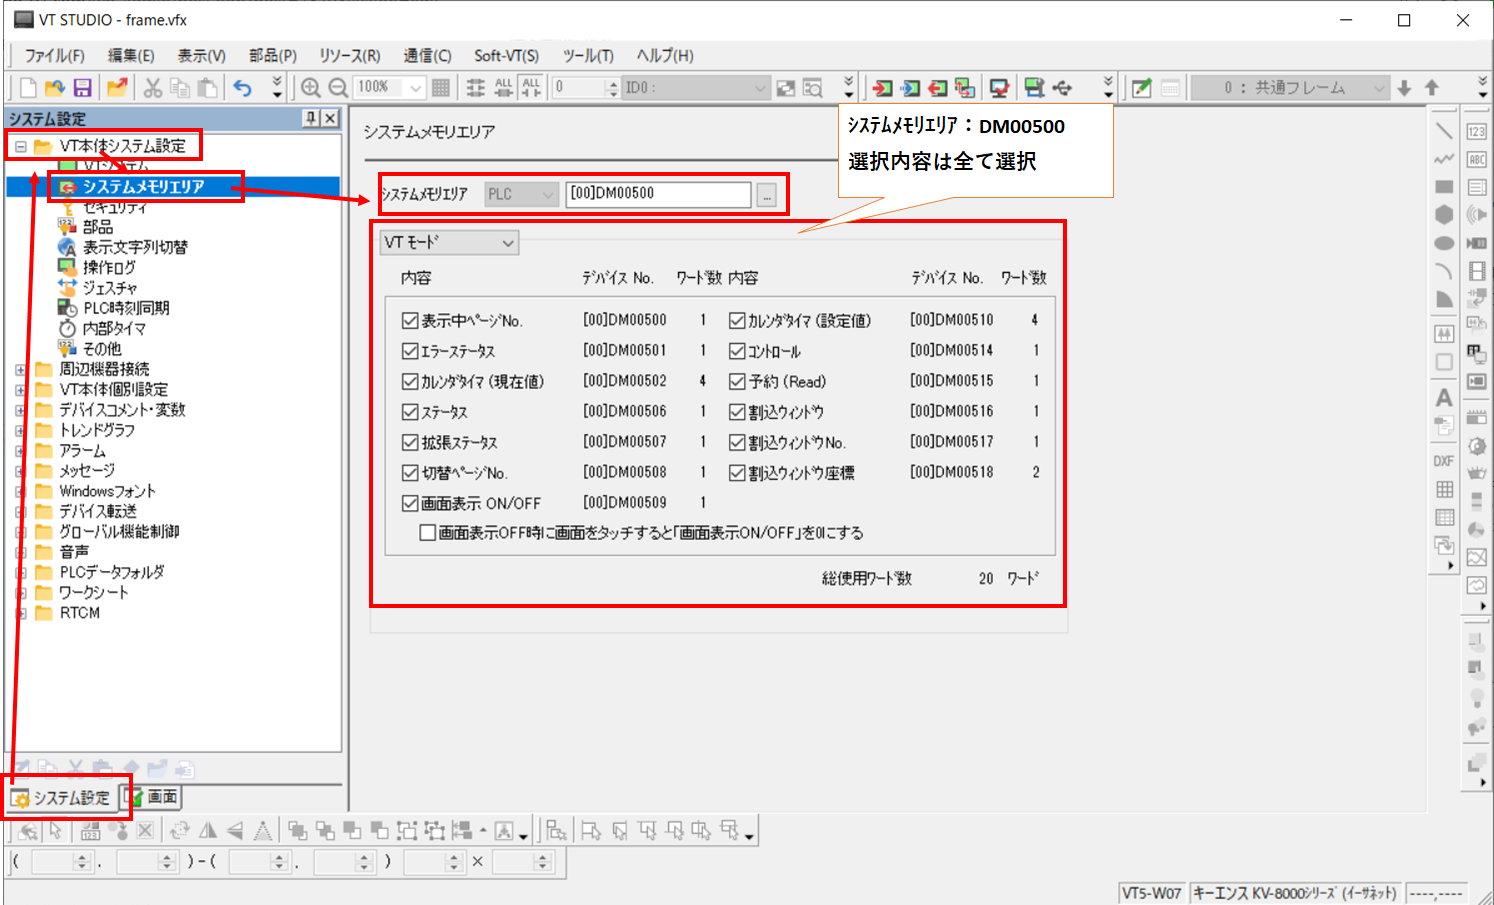1494x905 pixels.
Task: Open the ツール(T) menu
Action: click(x=587, y=56)
